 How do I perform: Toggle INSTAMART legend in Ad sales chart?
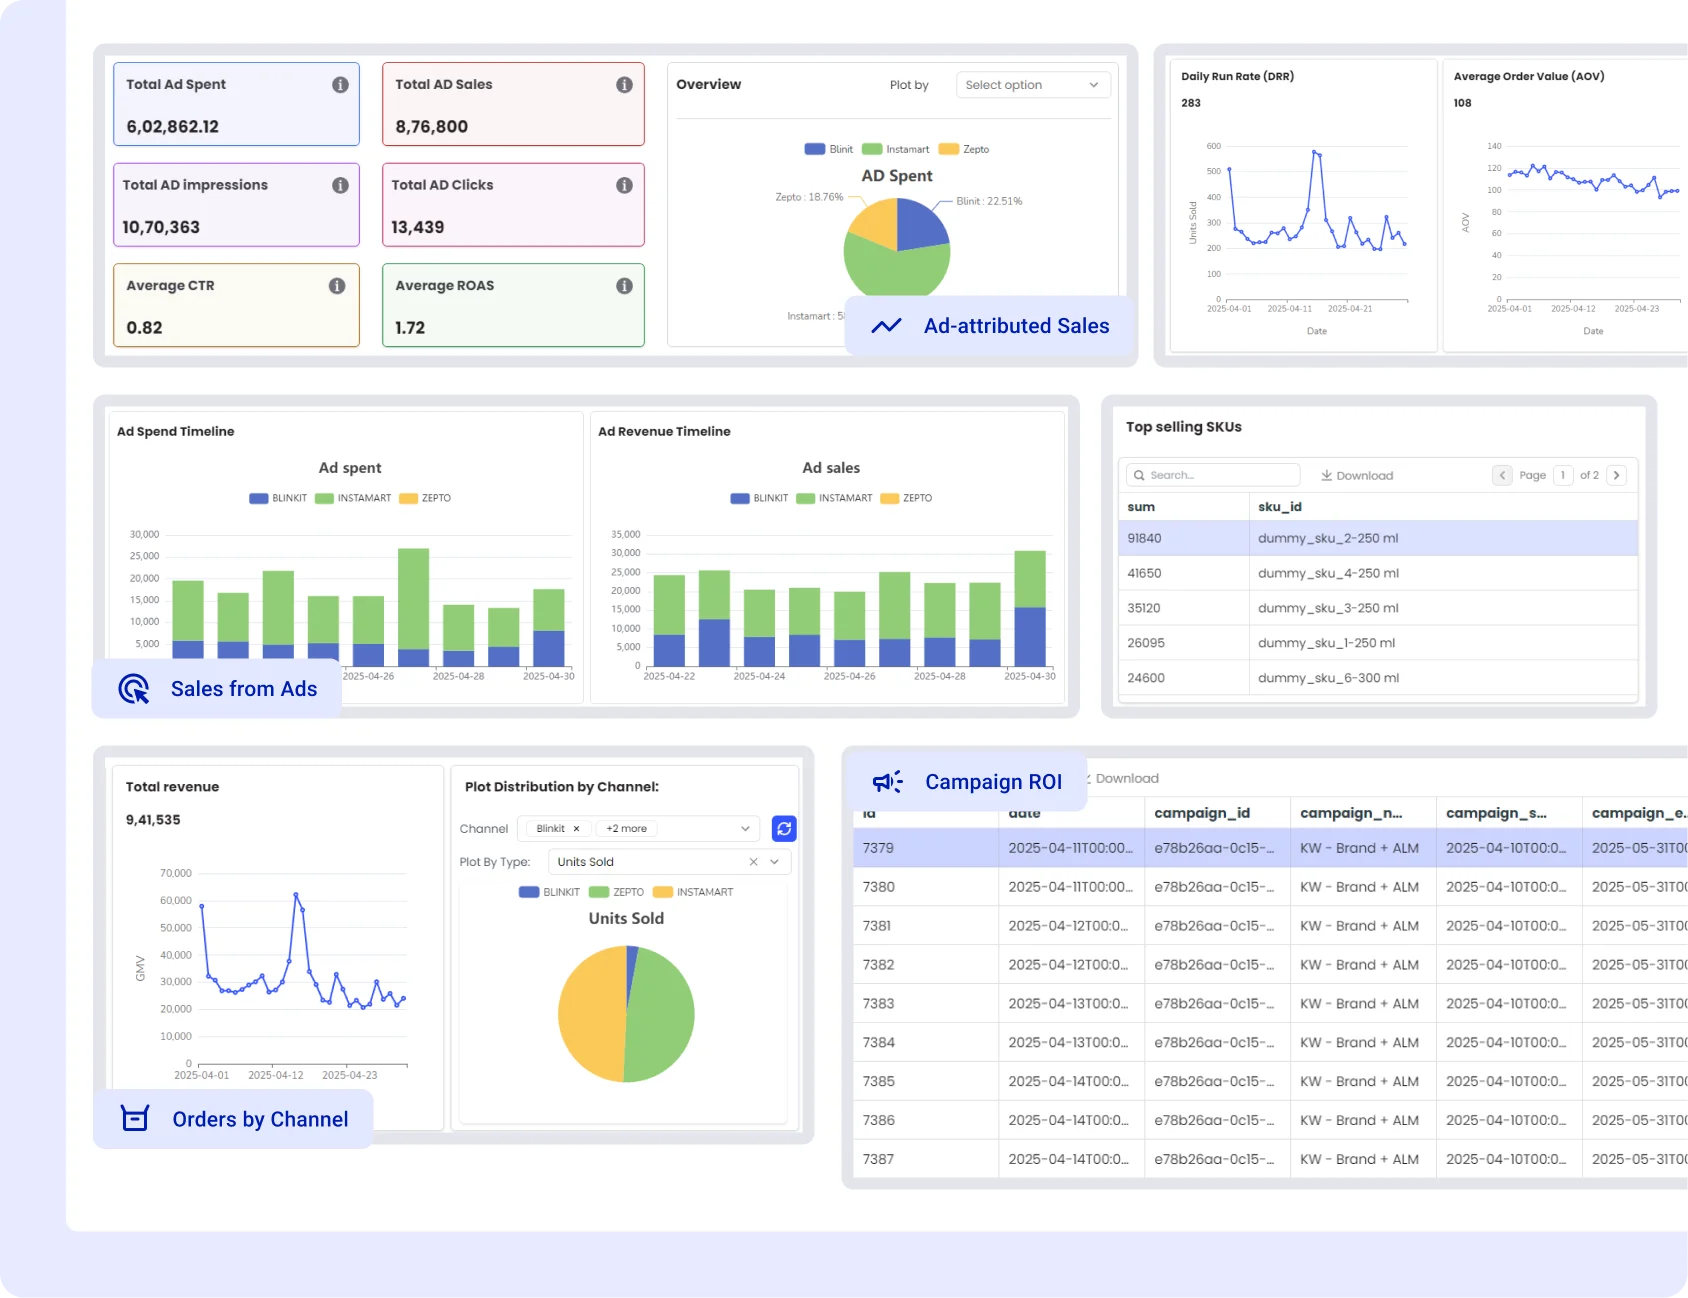(x=834, y=498)
